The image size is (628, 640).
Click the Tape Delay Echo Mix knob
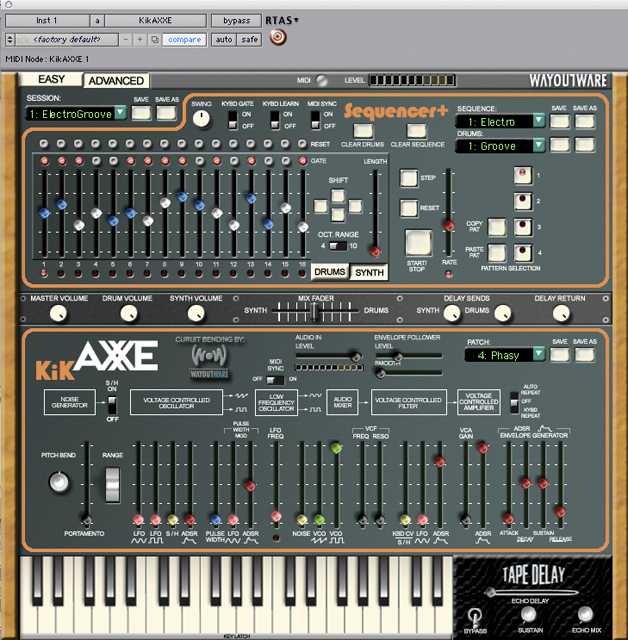585,614
